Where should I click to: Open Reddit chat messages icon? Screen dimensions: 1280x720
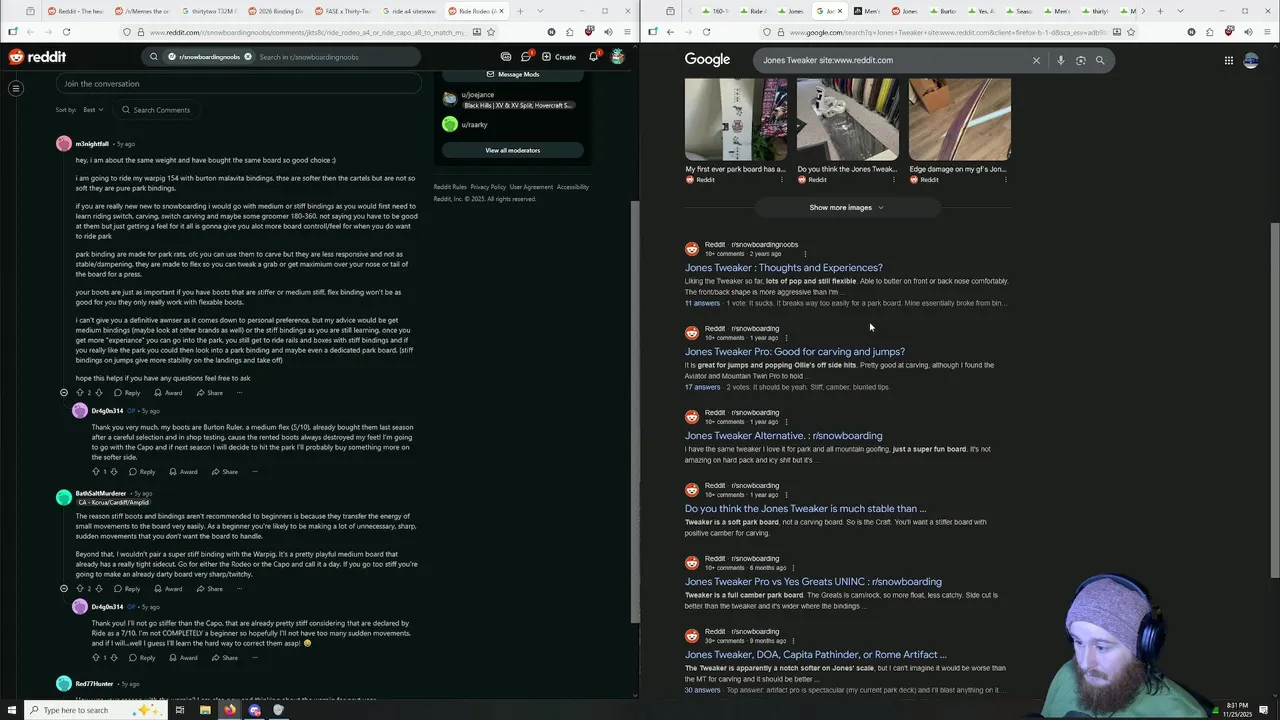[525, 57]
